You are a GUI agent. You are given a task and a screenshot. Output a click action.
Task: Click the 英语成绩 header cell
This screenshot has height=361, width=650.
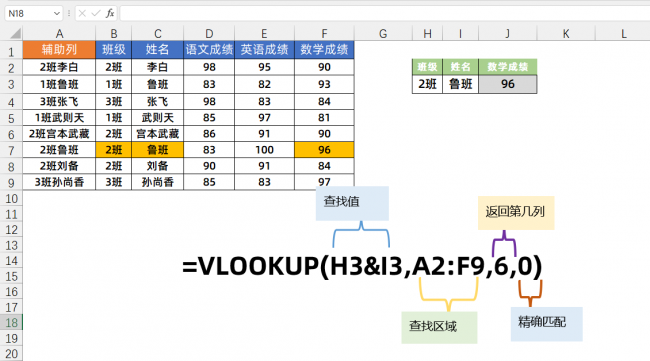click(x=264, y=50)
